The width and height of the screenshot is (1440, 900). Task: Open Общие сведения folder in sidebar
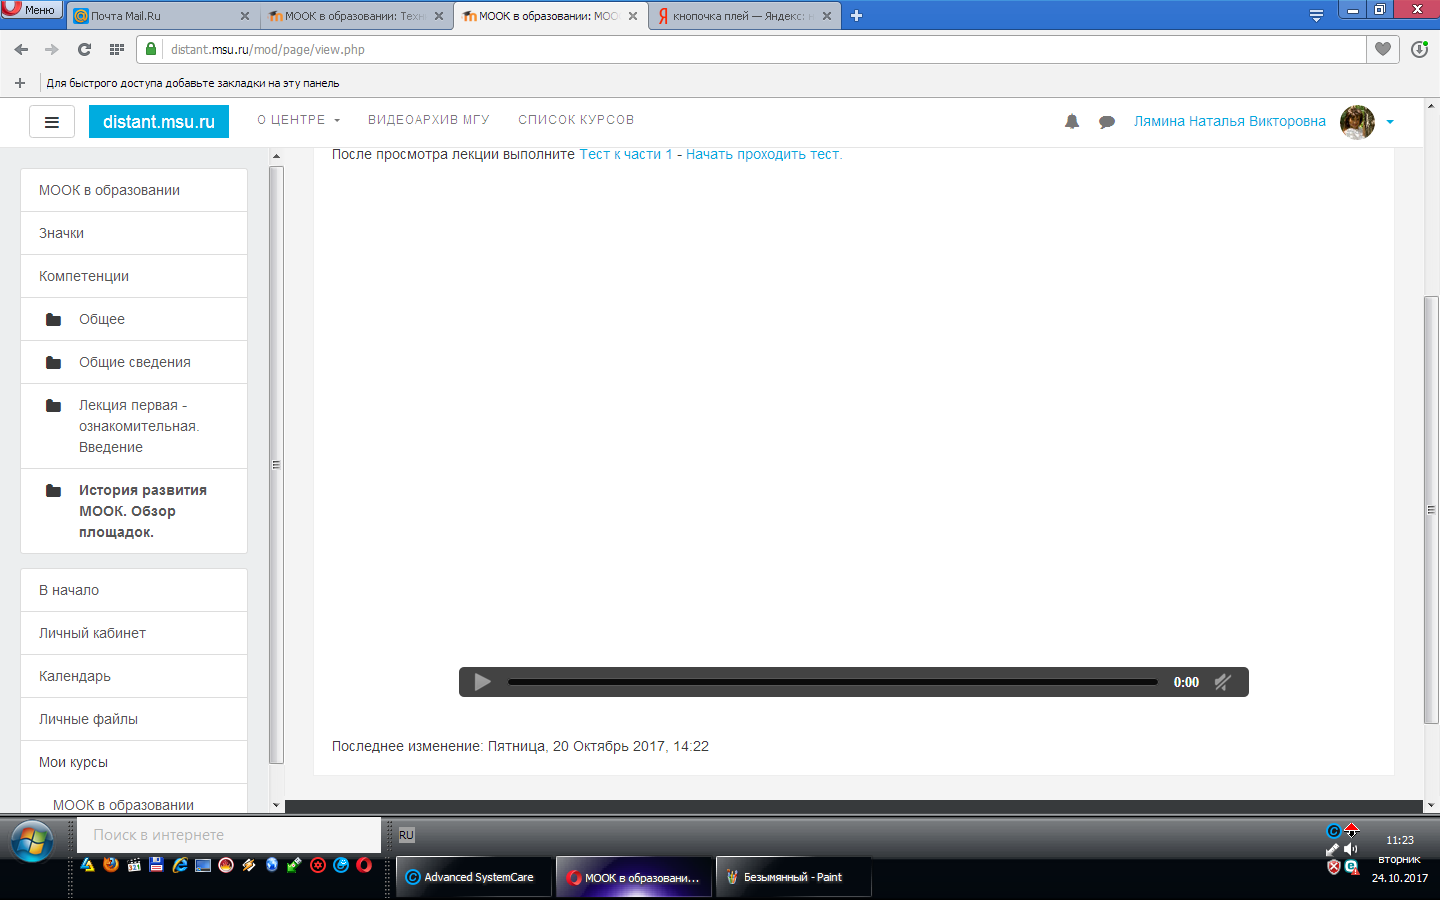[x=135, y=362]
